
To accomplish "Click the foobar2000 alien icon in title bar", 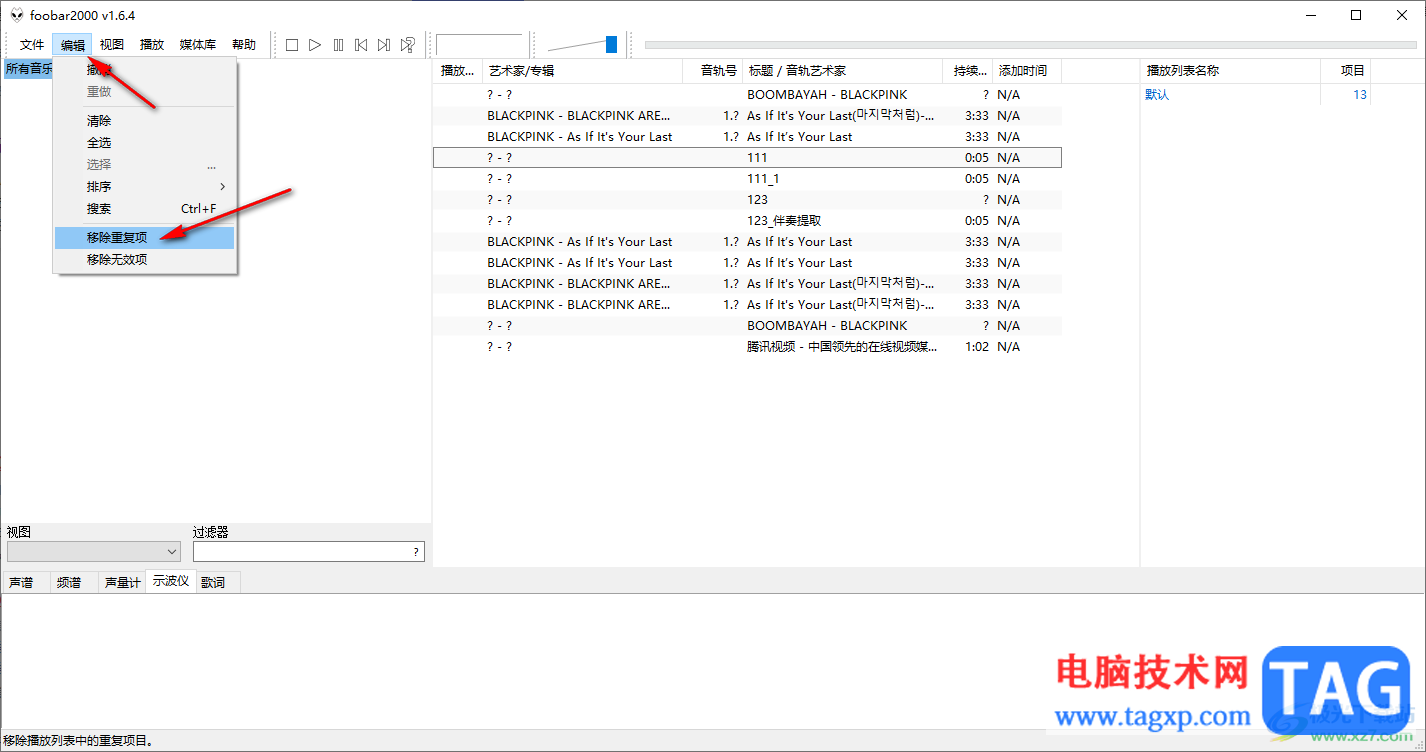I will [x=16, y=15].
